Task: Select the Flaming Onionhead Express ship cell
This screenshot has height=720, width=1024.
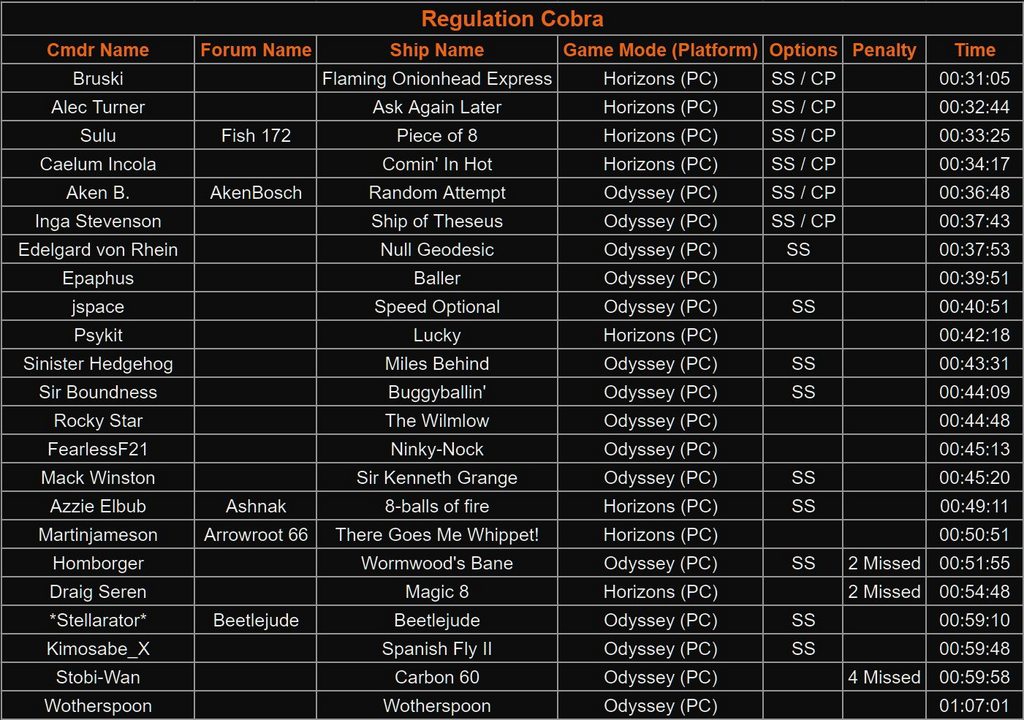Action: 437,79
